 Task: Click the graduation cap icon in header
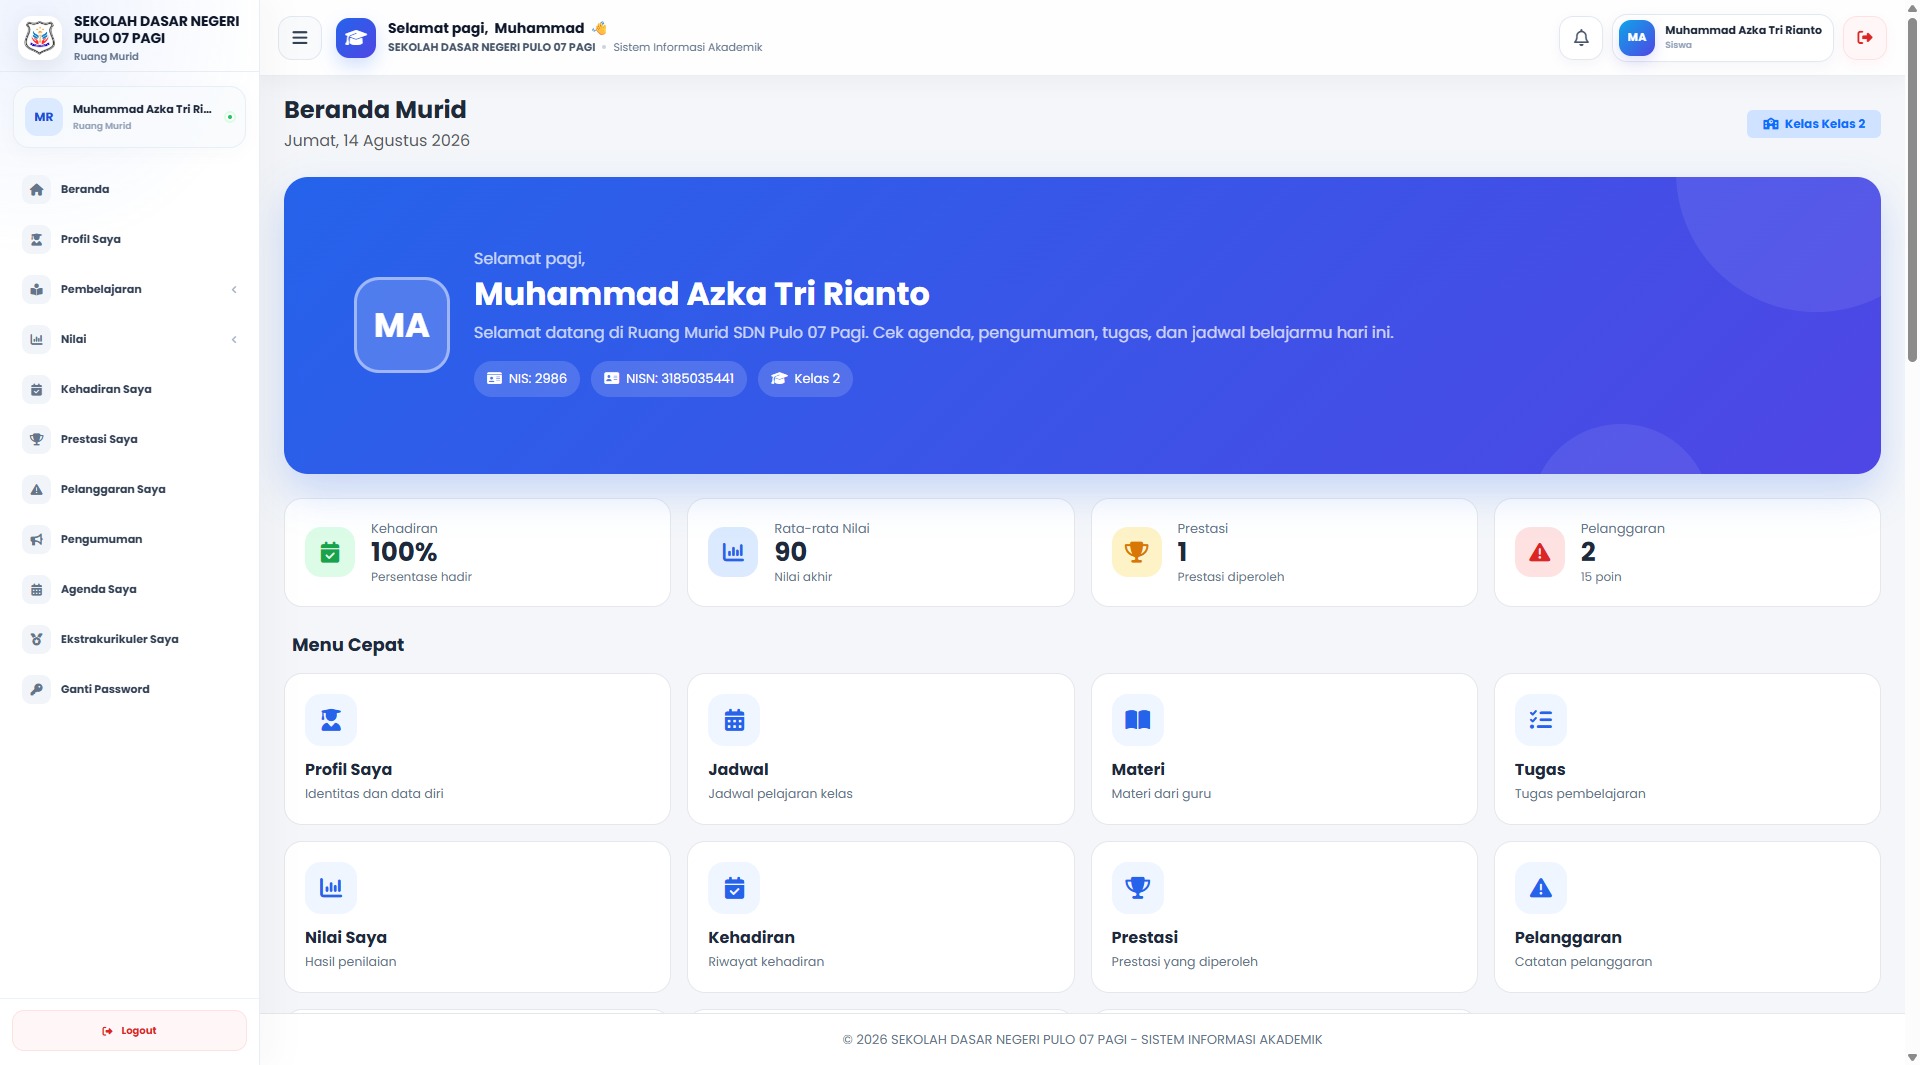356,38
